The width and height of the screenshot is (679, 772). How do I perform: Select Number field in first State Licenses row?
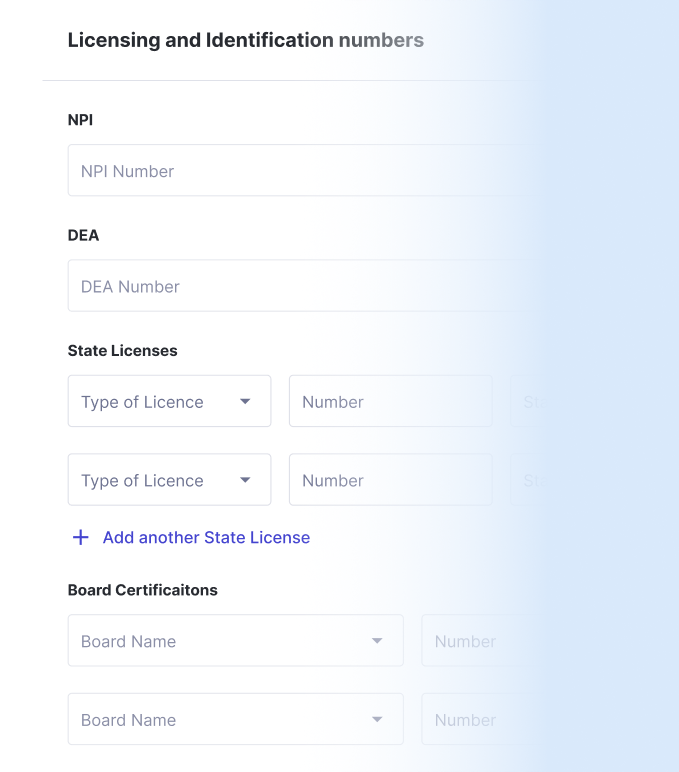pyautogui.click(x=390, y=401)
